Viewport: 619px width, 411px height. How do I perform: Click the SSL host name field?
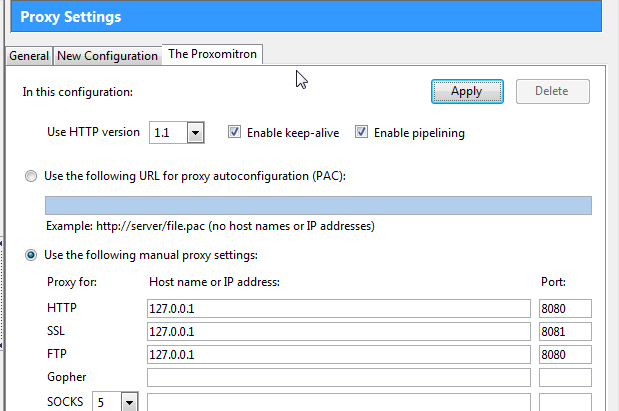point(338,331)
